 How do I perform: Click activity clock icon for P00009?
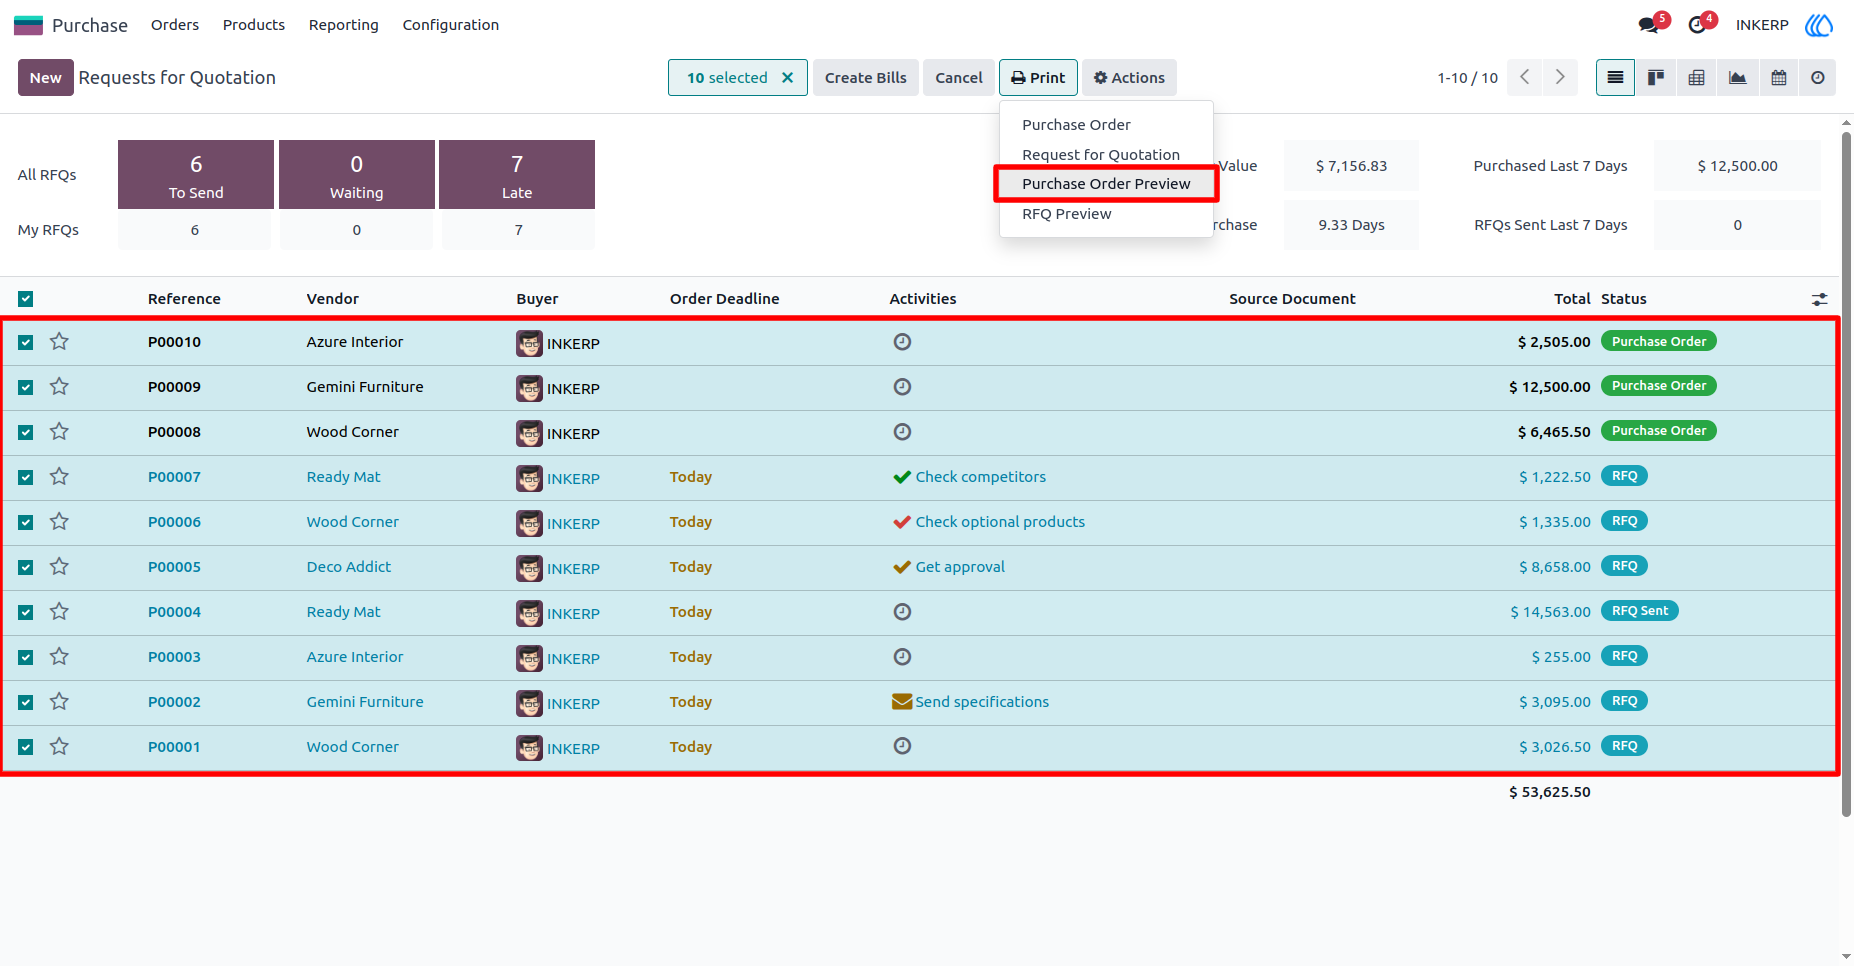click(902, 387)
